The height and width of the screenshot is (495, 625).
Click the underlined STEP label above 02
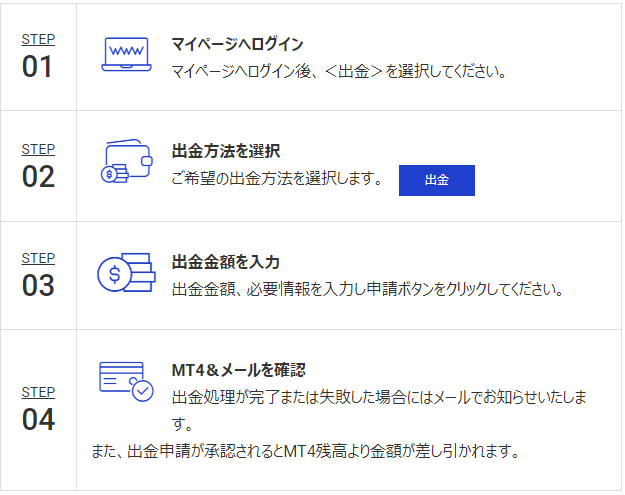[38, 149]
